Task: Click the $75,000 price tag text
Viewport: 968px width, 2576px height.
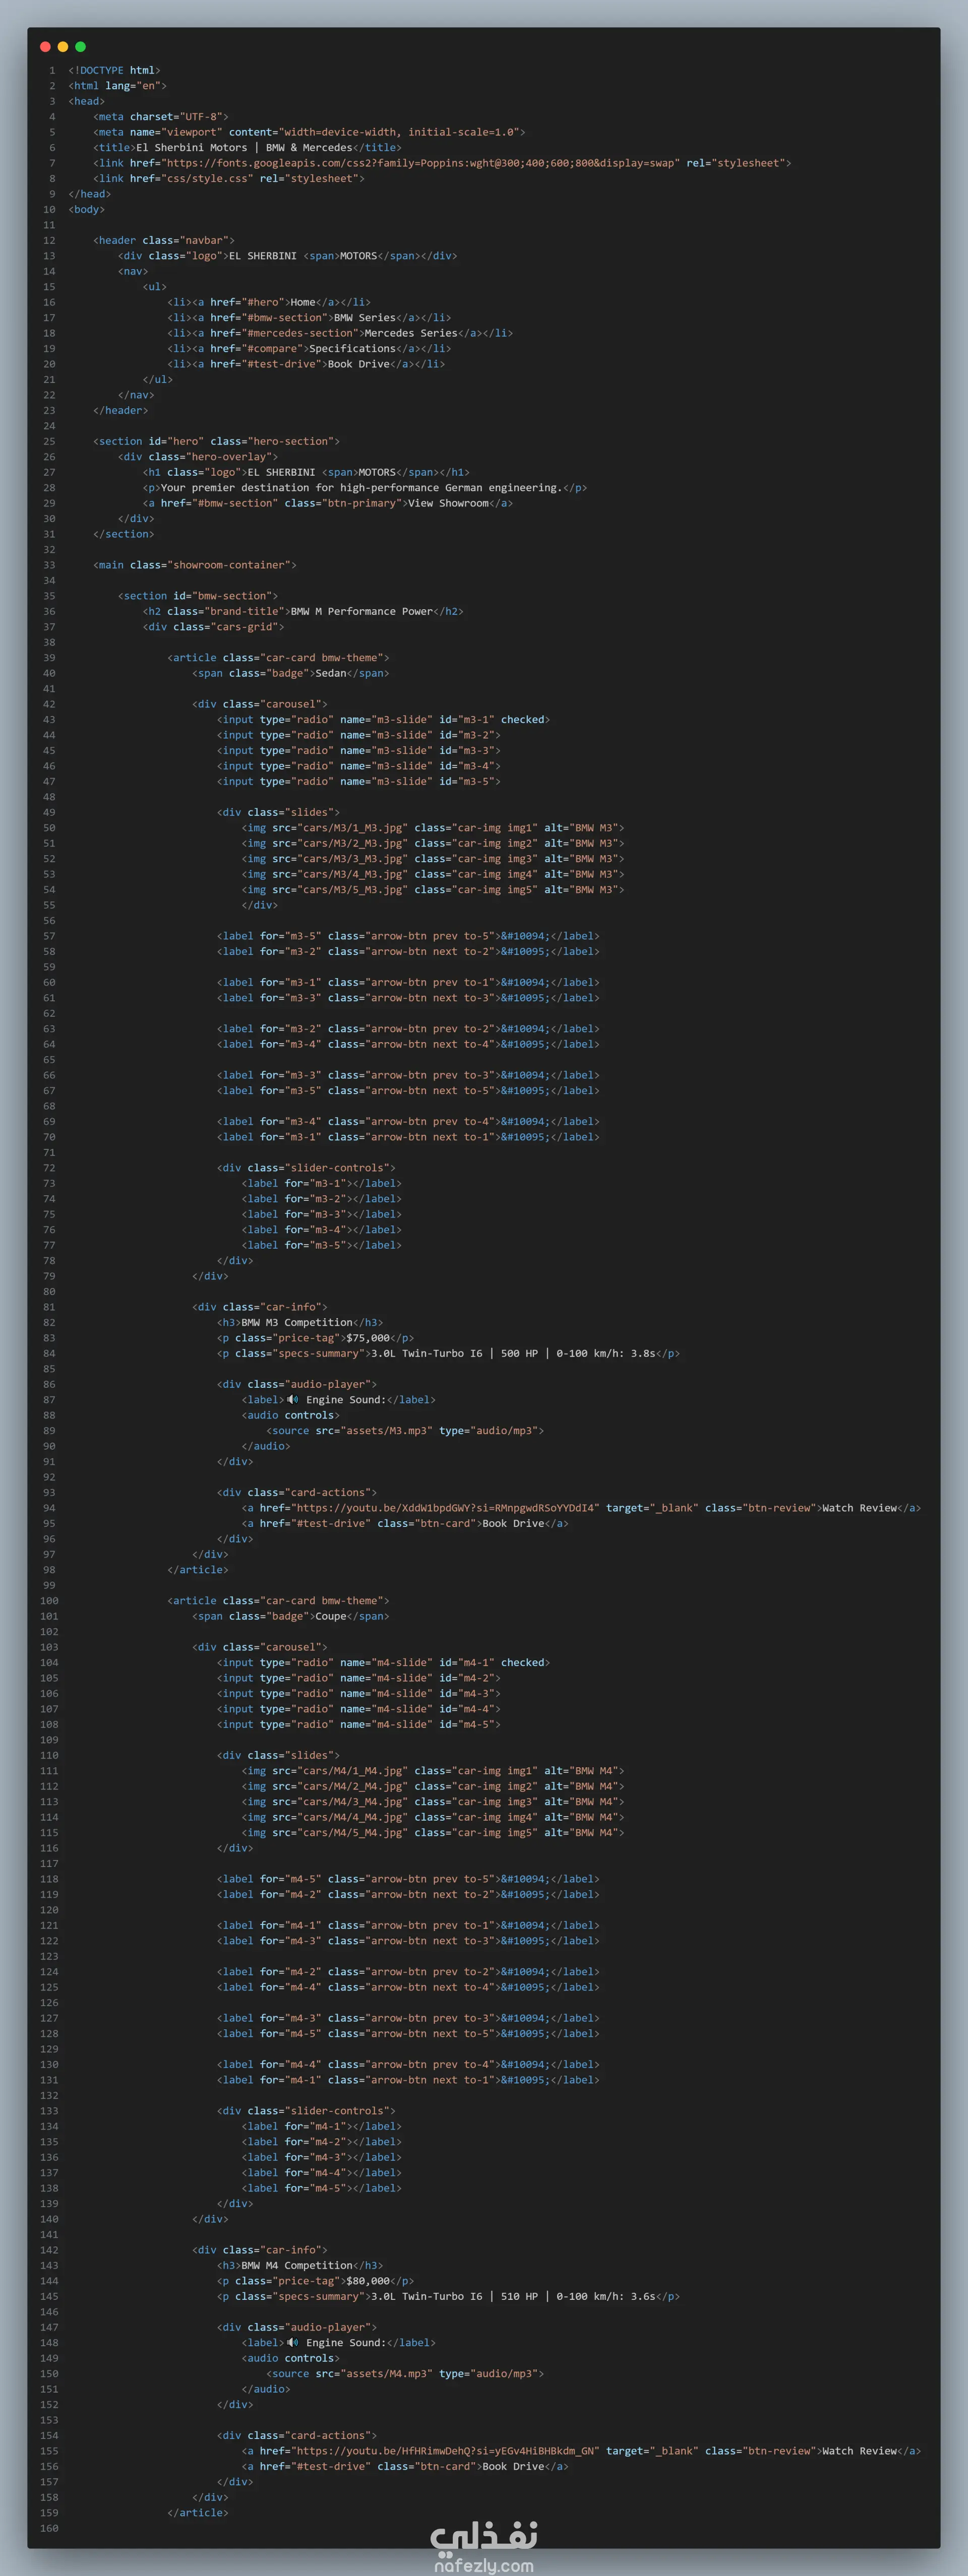Action: [x=368, y=1338]
